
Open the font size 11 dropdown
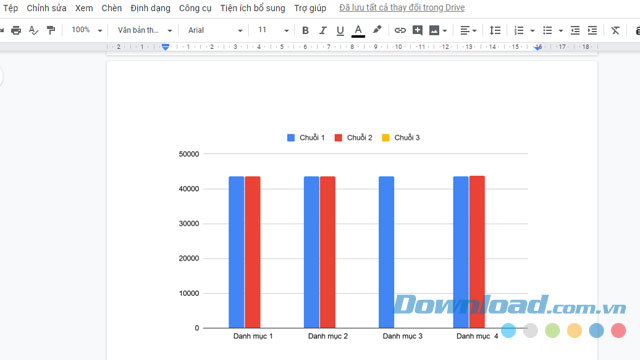coord(273,30)
